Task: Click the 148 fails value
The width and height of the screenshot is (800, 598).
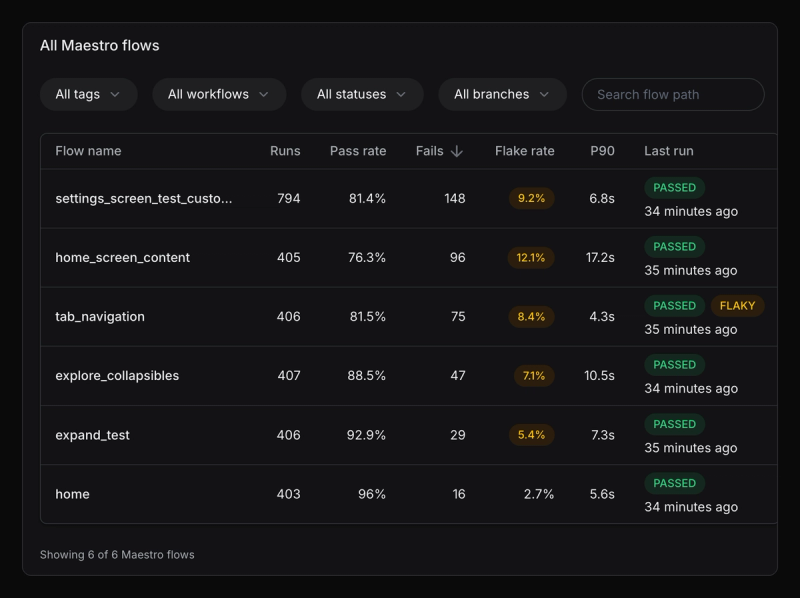Action: tap(455, 198)
